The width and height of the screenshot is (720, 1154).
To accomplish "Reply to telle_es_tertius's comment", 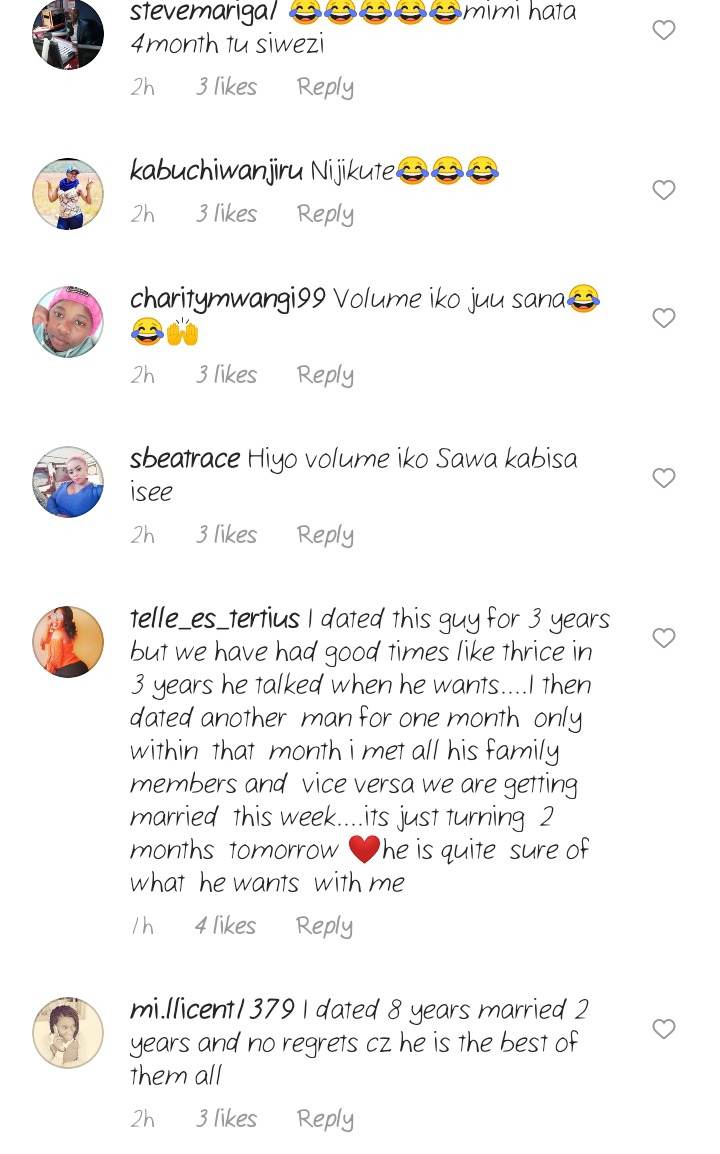I will 324,926.
